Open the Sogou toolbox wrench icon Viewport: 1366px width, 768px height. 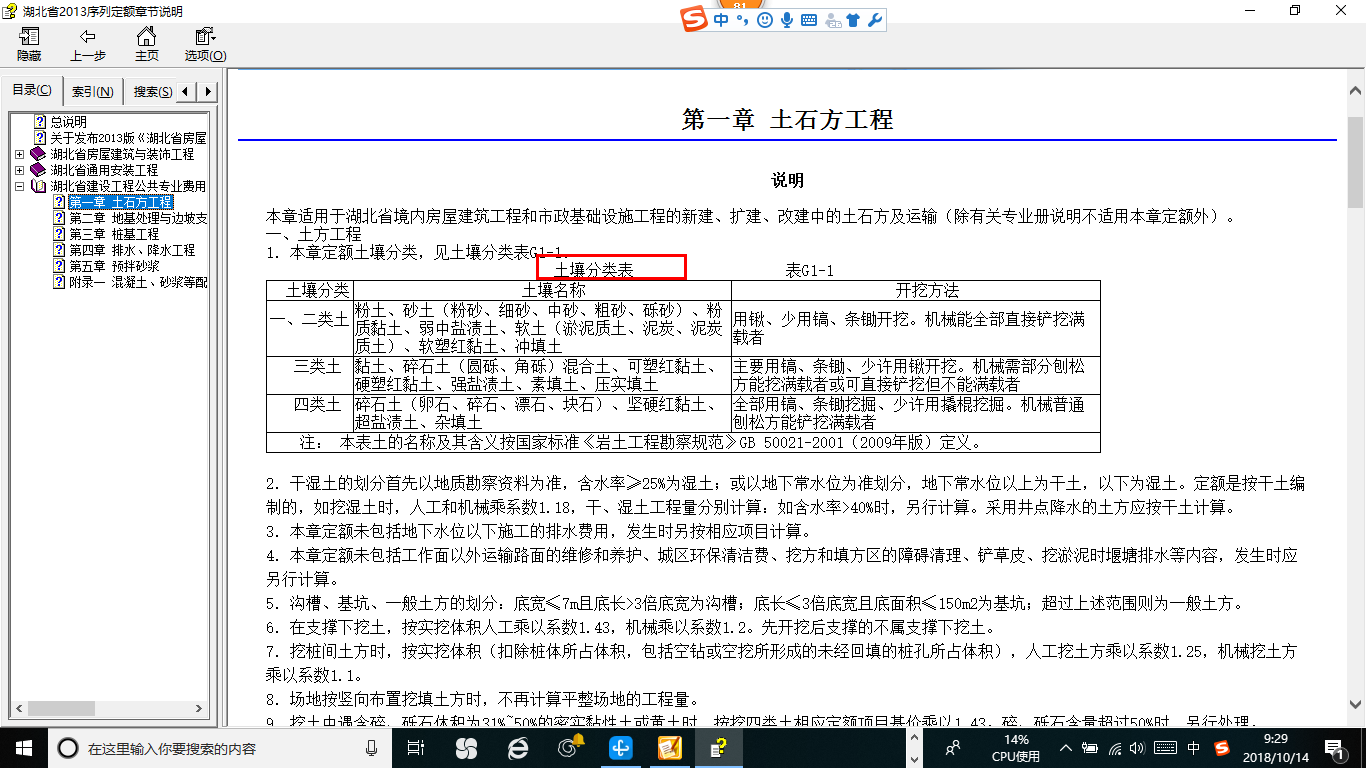click(874, 20)
